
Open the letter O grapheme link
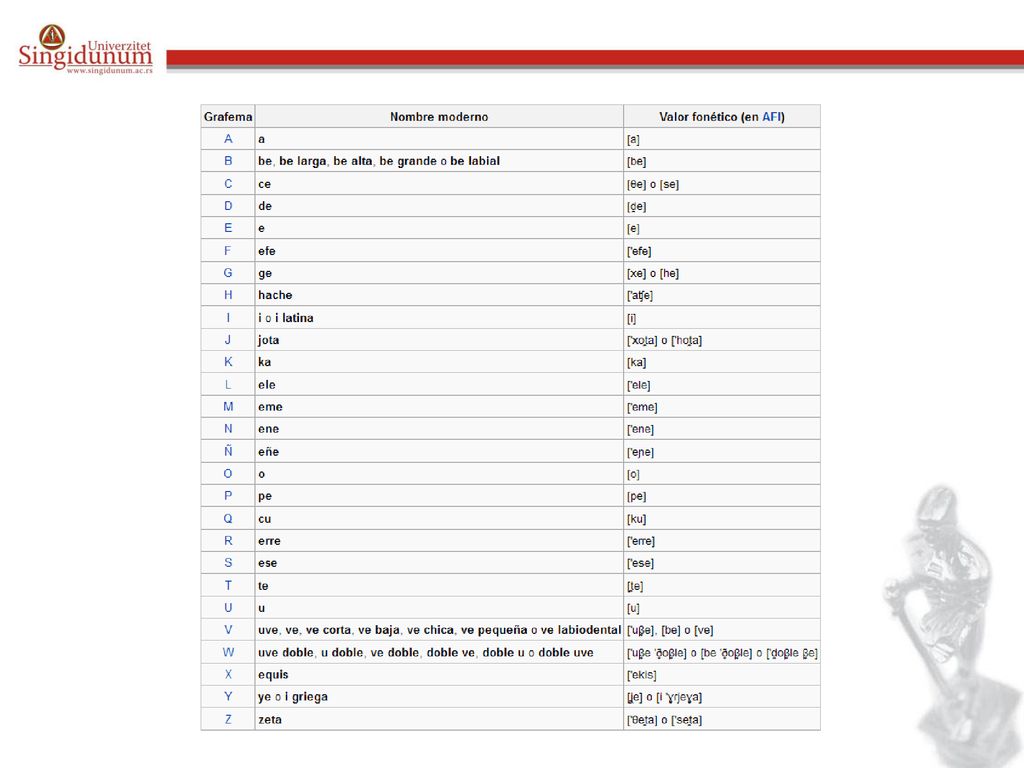[x=228, y=473]
